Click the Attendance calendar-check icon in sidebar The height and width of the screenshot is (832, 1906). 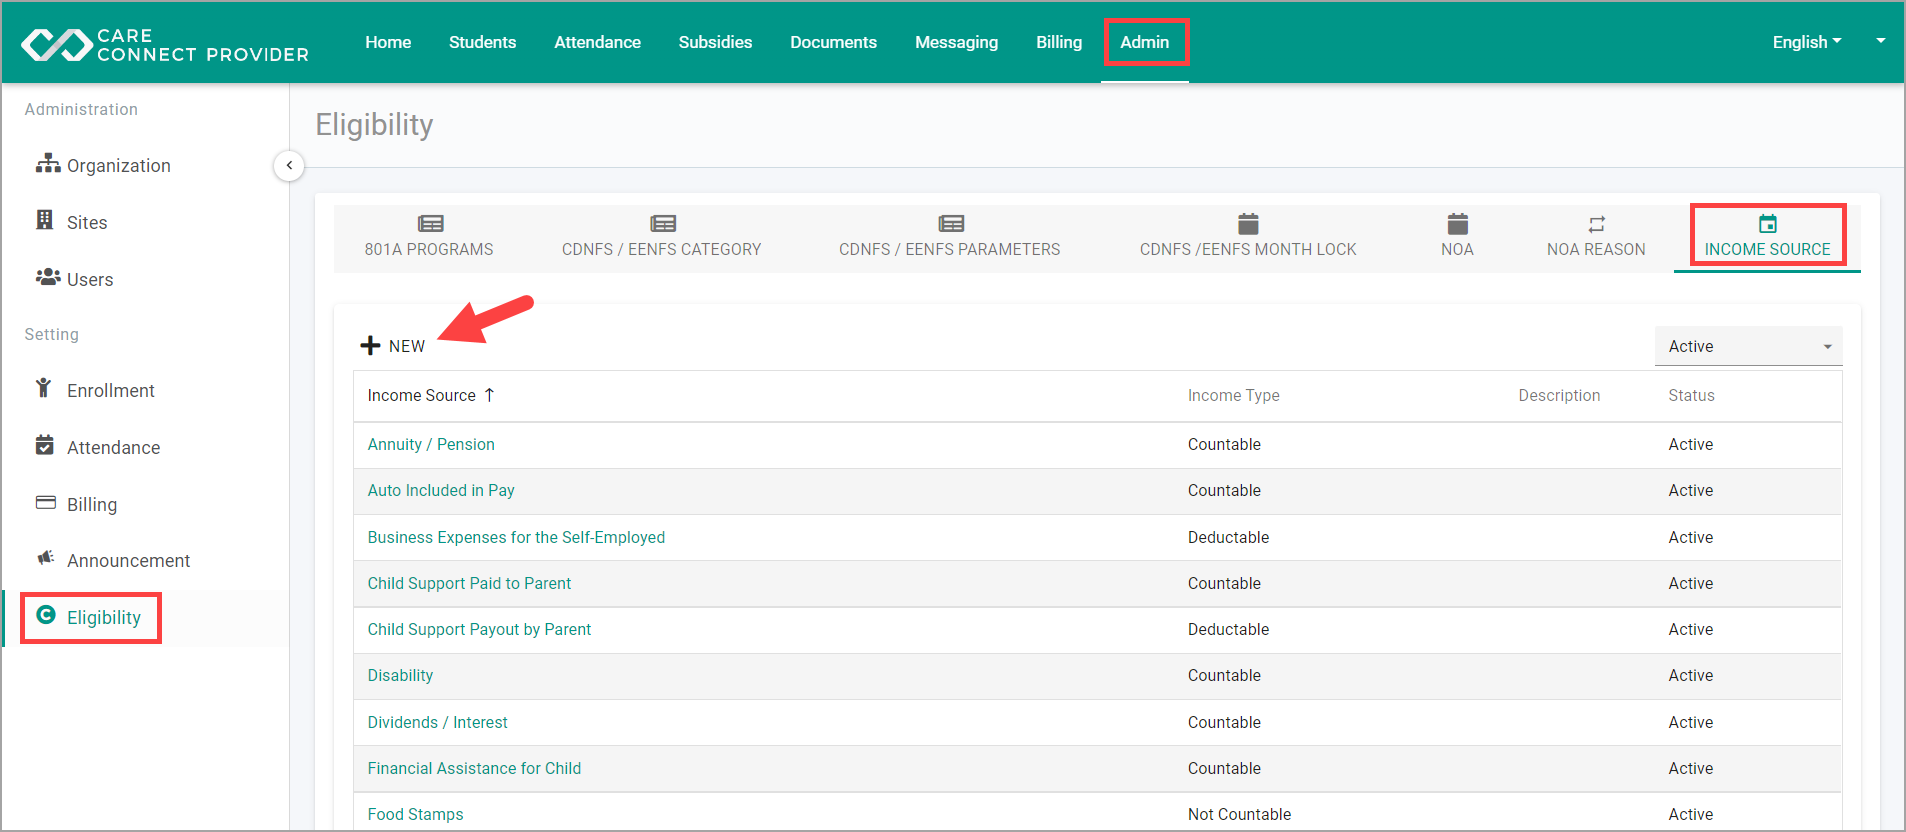point(45,445)
